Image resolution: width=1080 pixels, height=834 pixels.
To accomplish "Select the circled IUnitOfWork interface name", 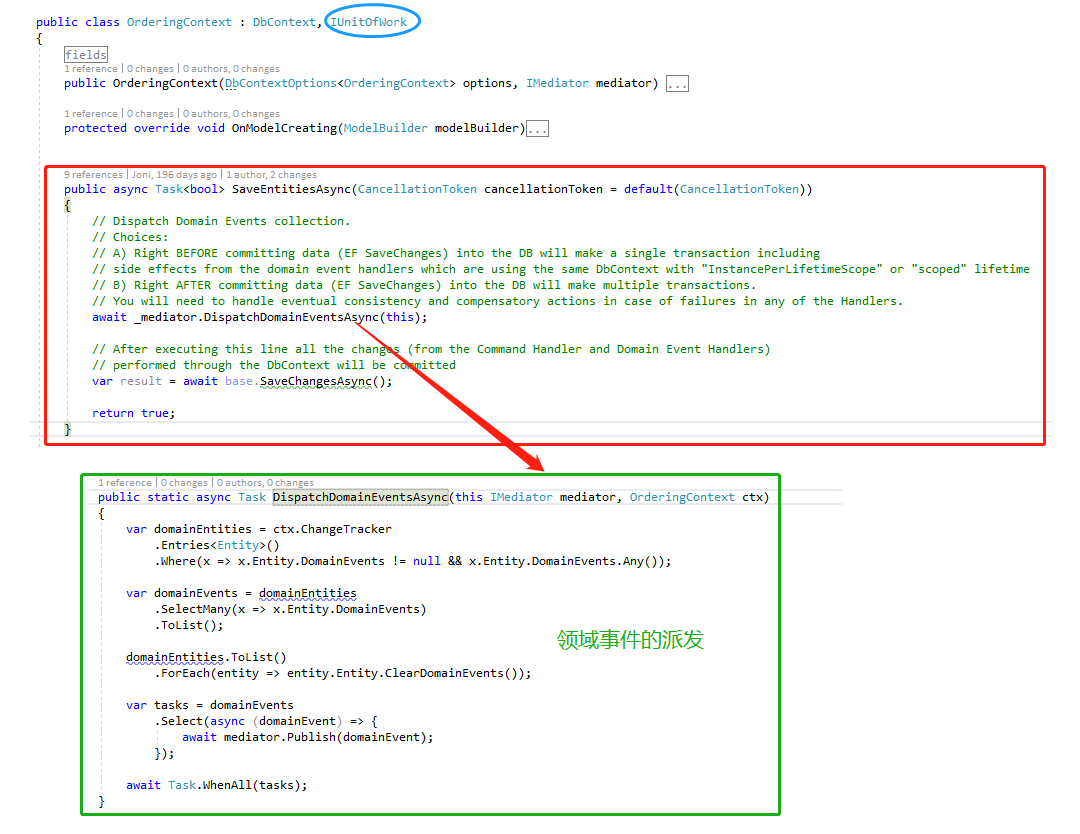I will (369, 22).
